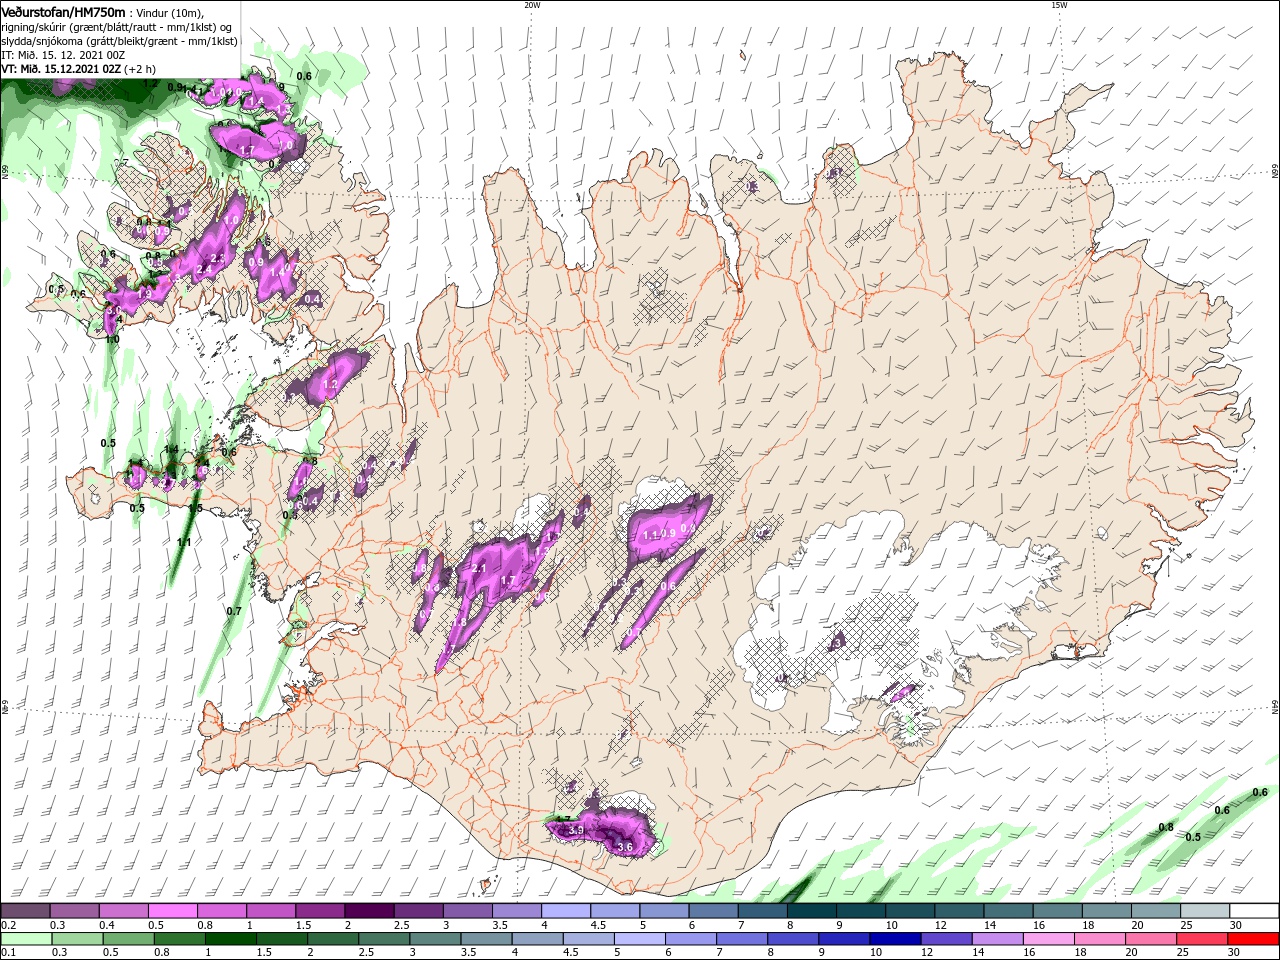Pick the darkest purple 2 swatch in upper legend

click(x=370, y=911)
